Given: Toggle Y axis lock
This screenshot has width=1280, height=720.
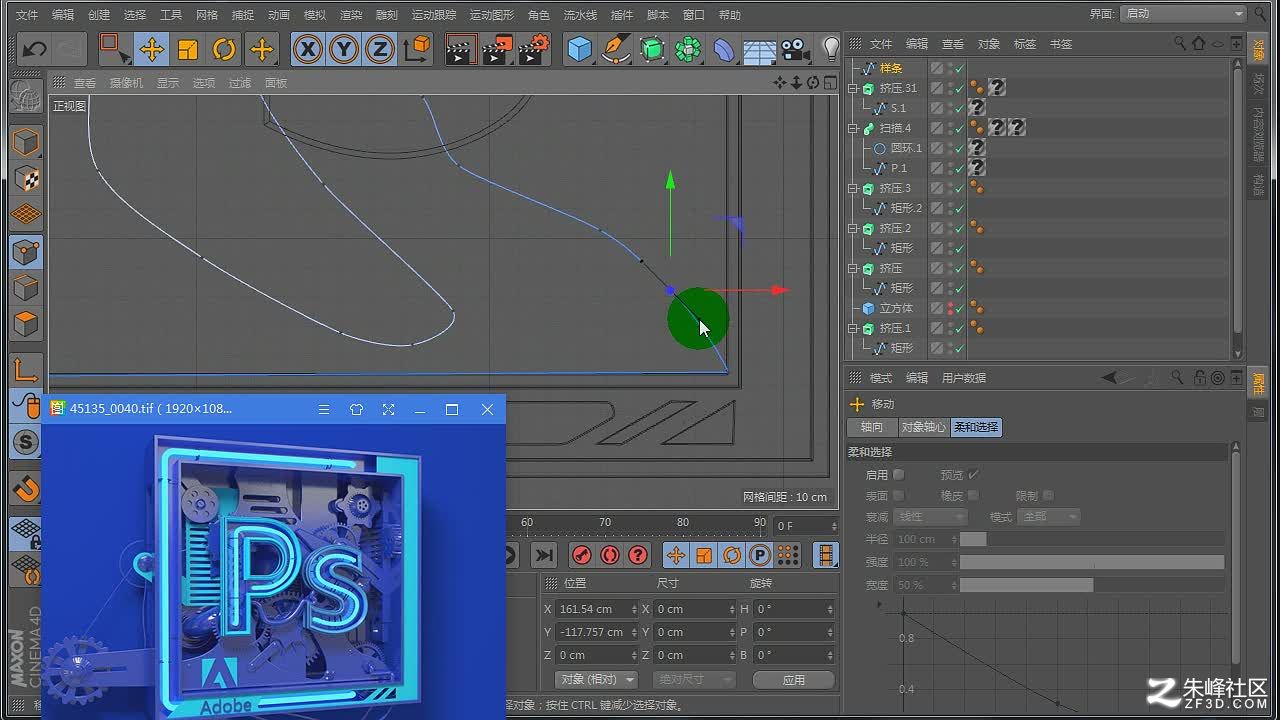Looking at the screenshot, I should click(x=344, y=49).
